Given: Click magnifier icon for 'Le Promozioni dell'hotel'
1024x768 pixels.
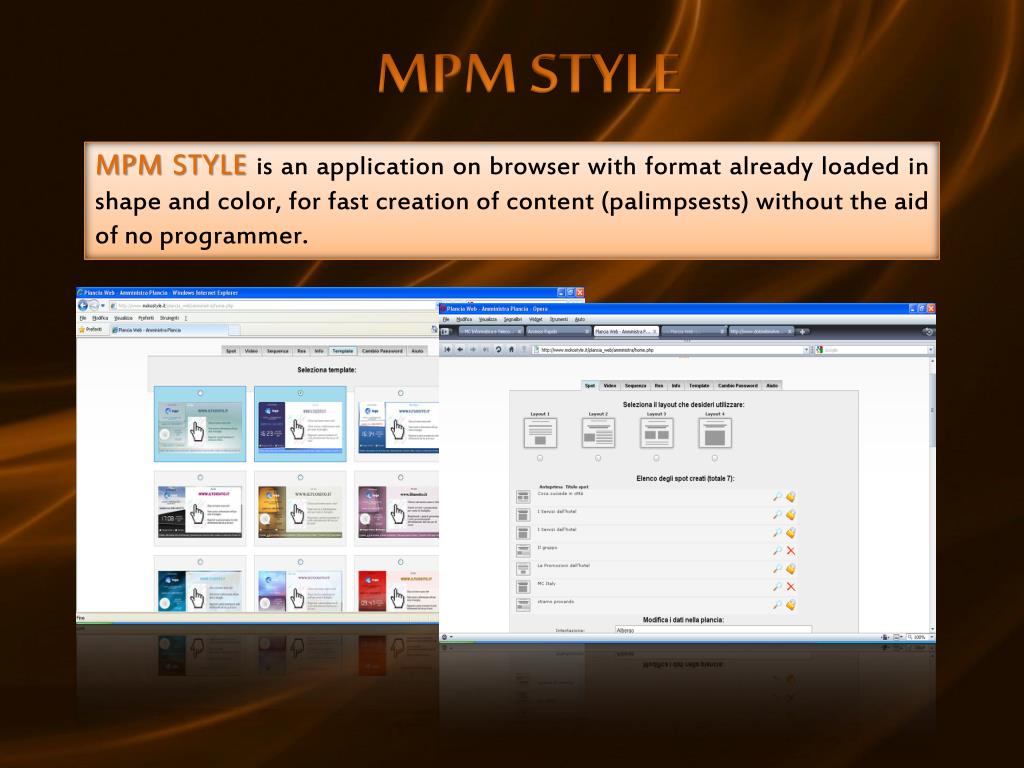Looking at the screenshot, I should pyautogui.click(x=777, y=569).
